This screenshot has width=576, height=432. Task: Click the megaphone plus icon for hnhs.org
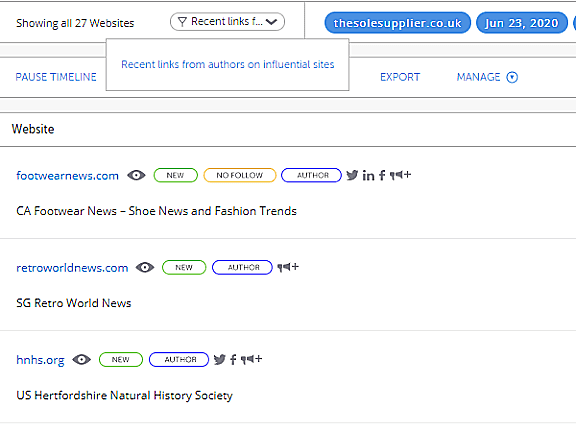coord(251,359)
